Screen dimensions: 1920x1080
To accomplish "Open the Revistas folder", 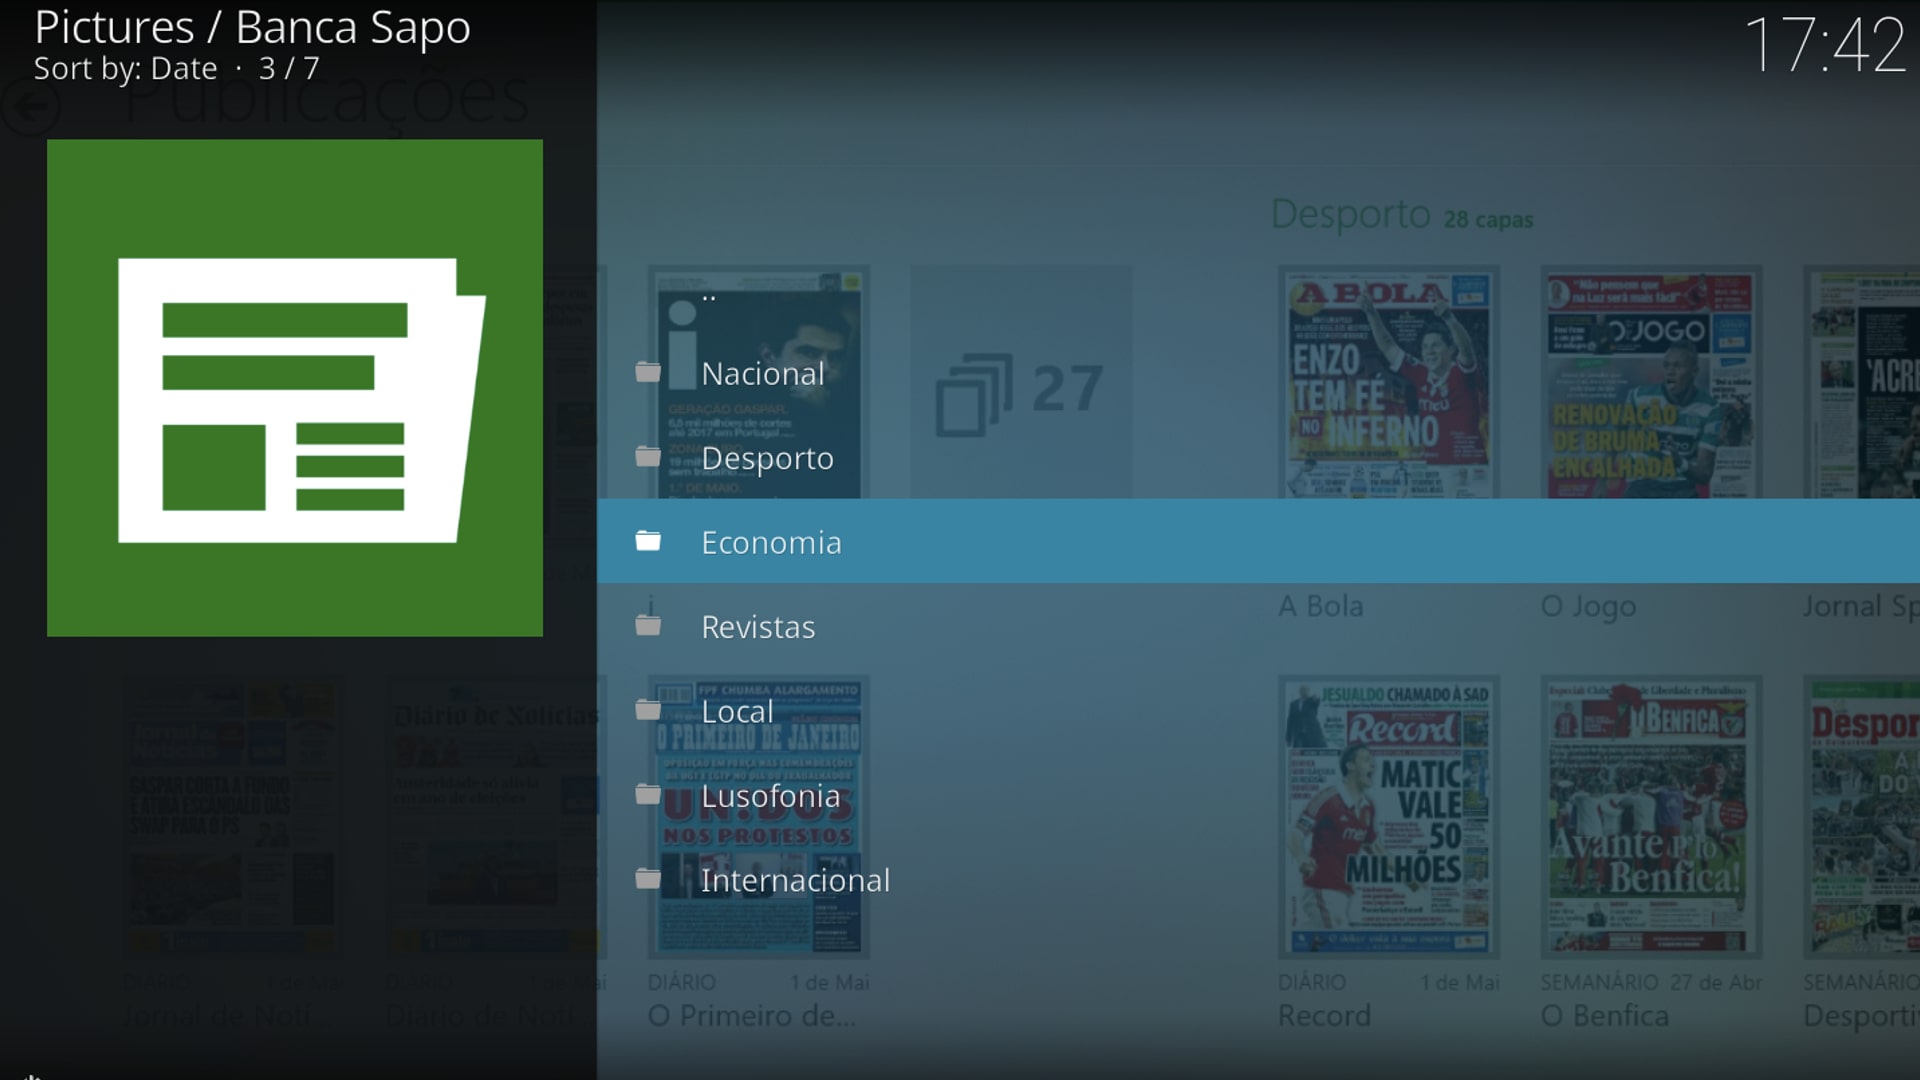I will tap(758, 626).
